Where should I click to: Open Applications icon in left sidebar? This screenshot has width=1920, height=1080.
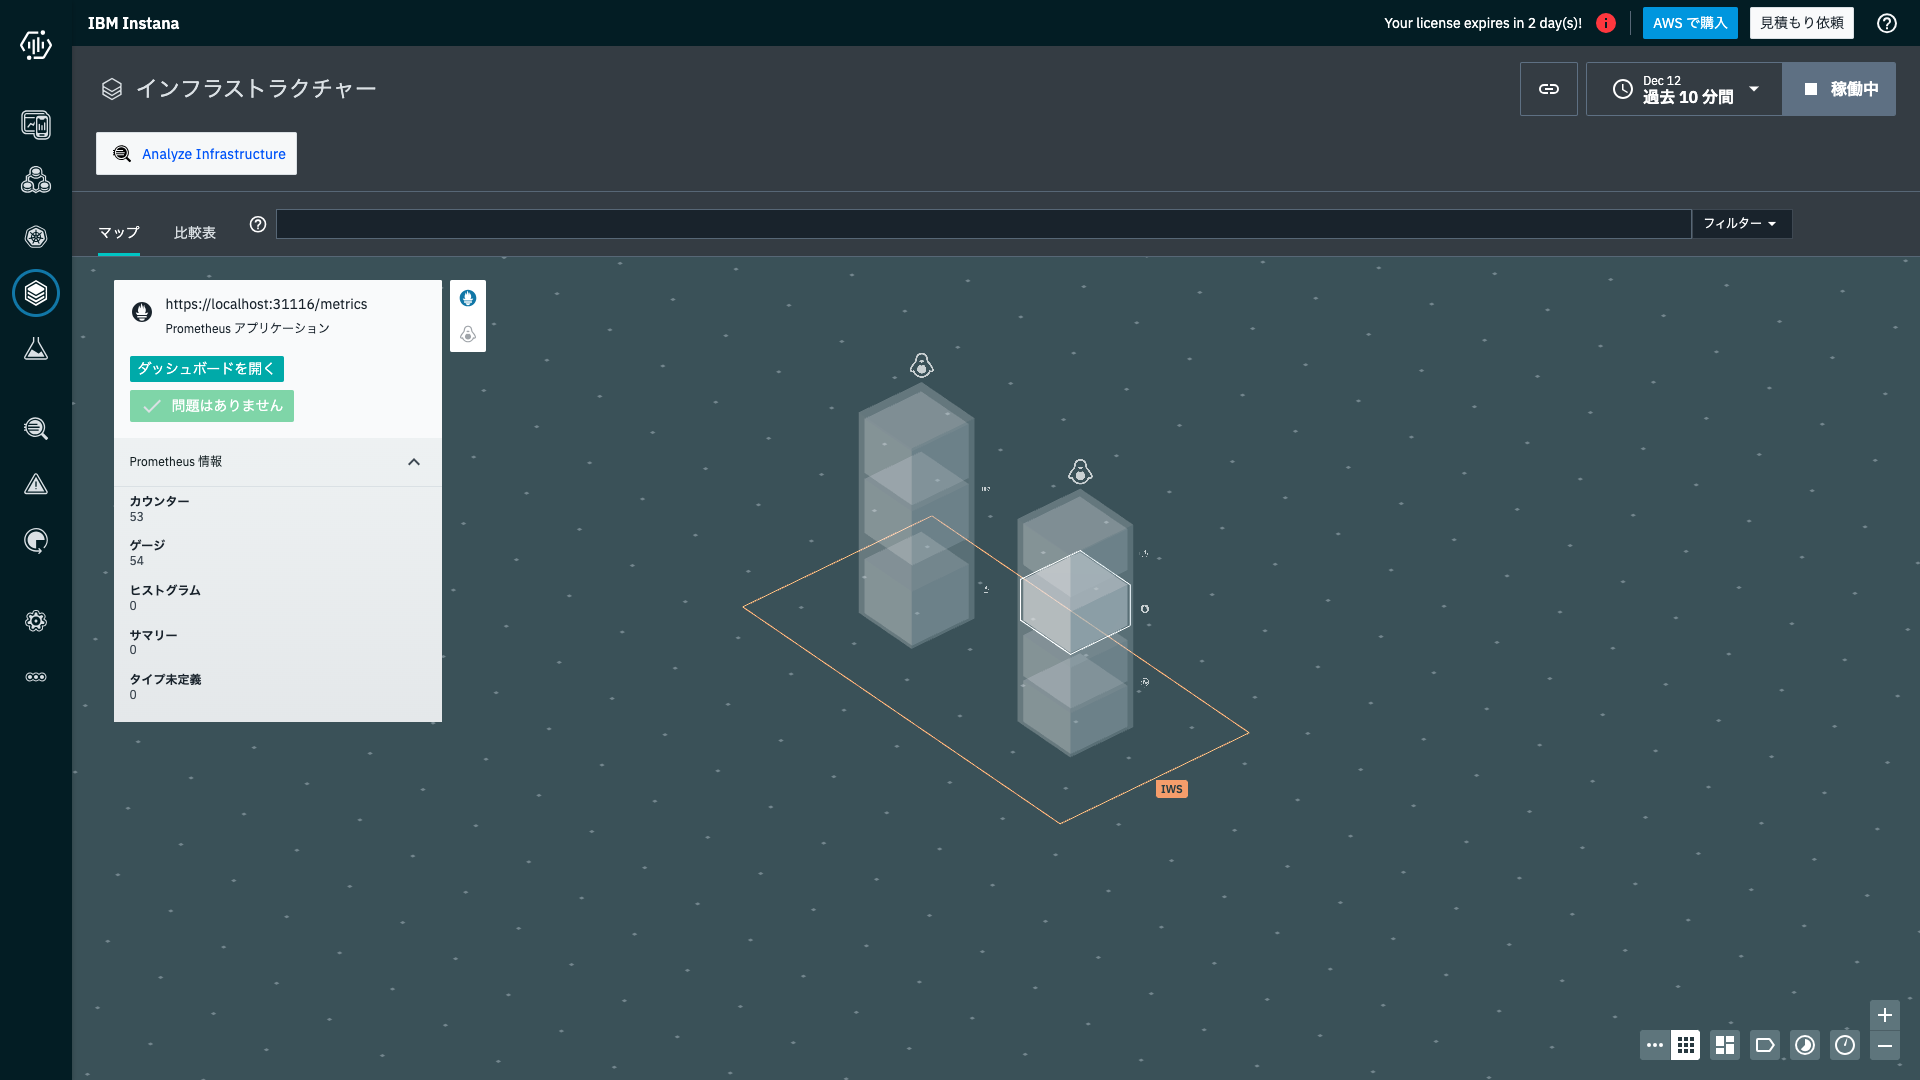point(36,181)
